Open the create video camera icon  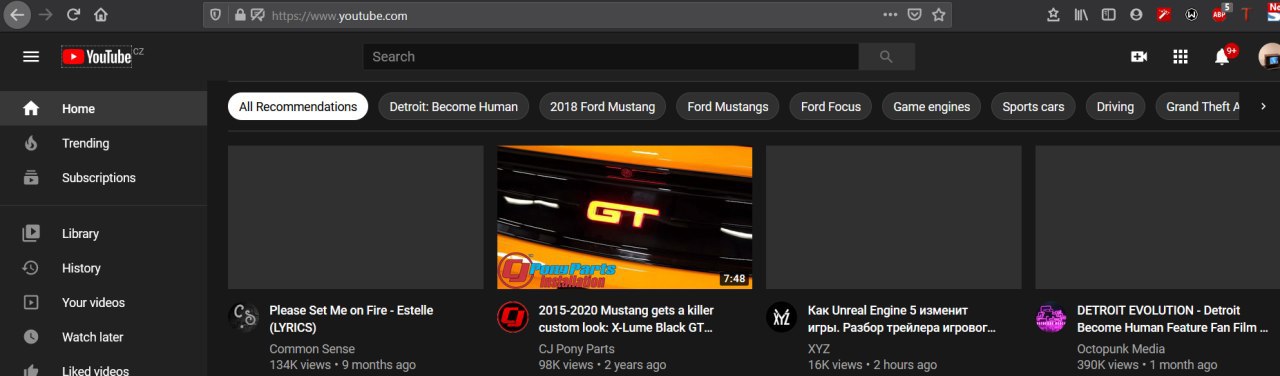(x=1138, y=57)
